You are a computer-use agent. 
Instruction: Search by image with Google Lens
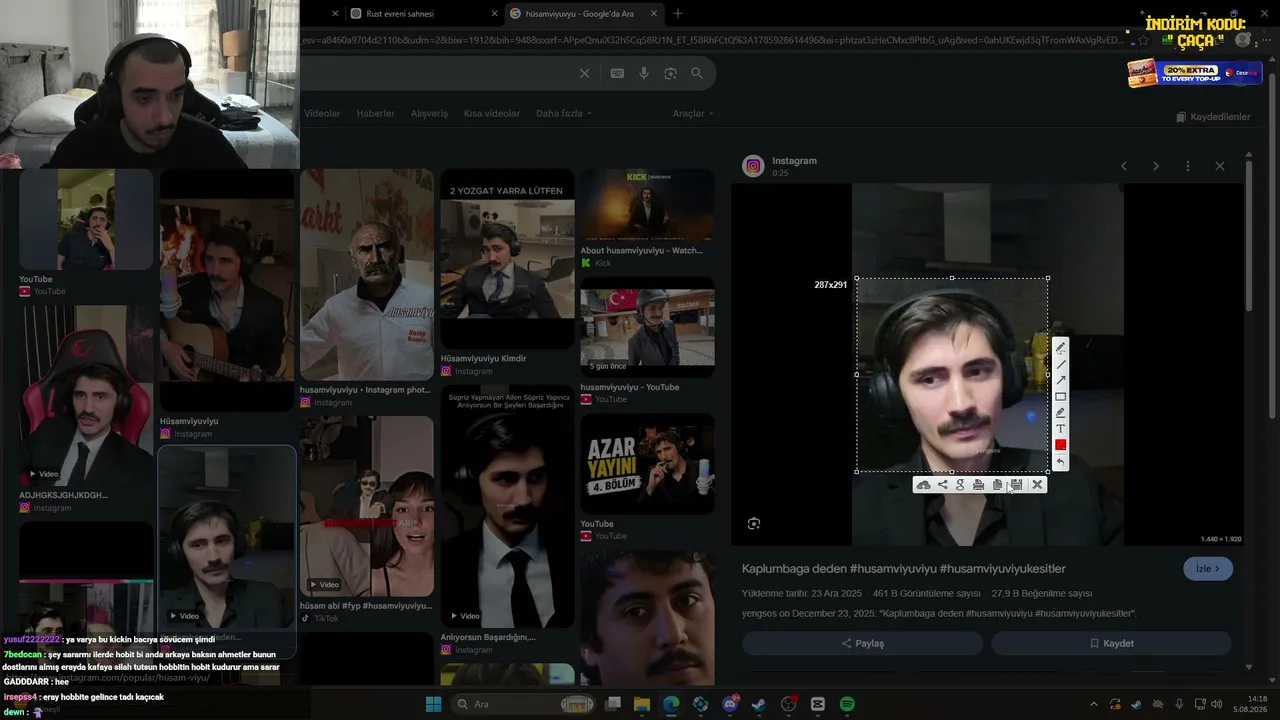670,73
